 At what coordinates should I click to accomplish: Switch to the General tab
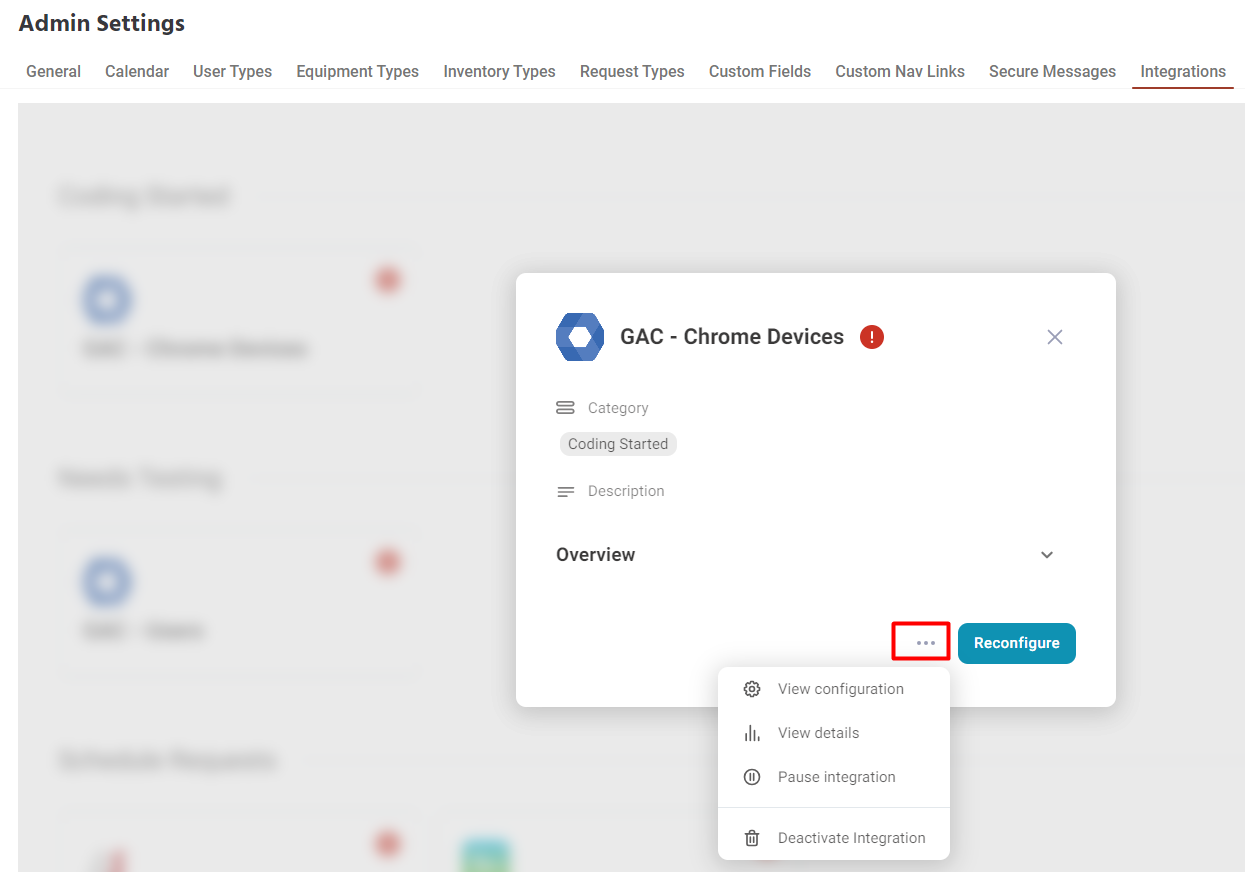click(54, 71)
